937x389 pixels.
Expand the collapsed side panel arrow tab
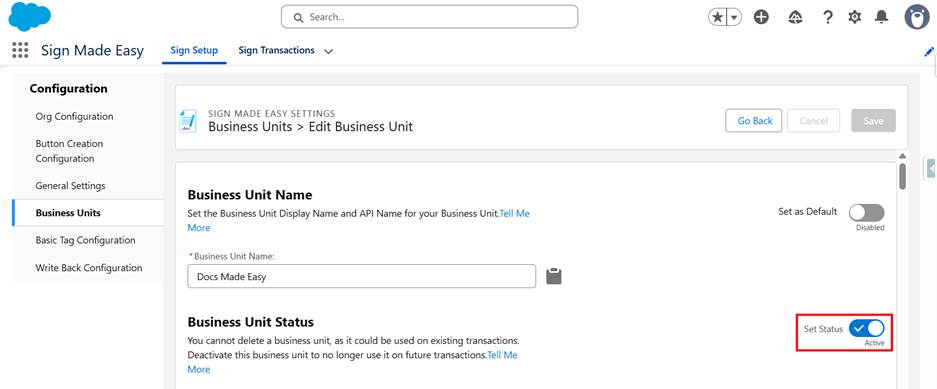(x=930, y=168)
